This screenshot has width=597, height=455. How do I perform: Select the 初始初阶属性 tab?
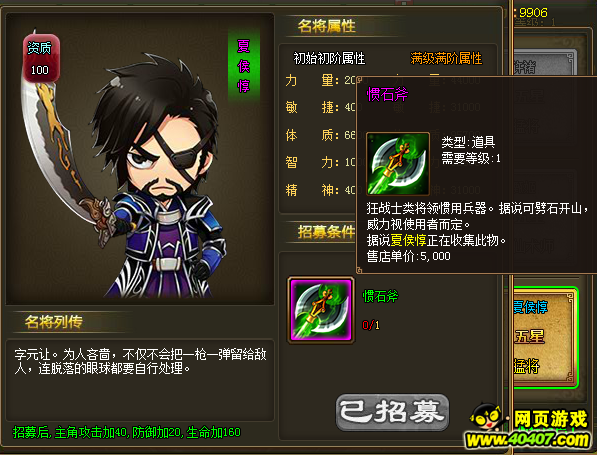pos(329,58)
